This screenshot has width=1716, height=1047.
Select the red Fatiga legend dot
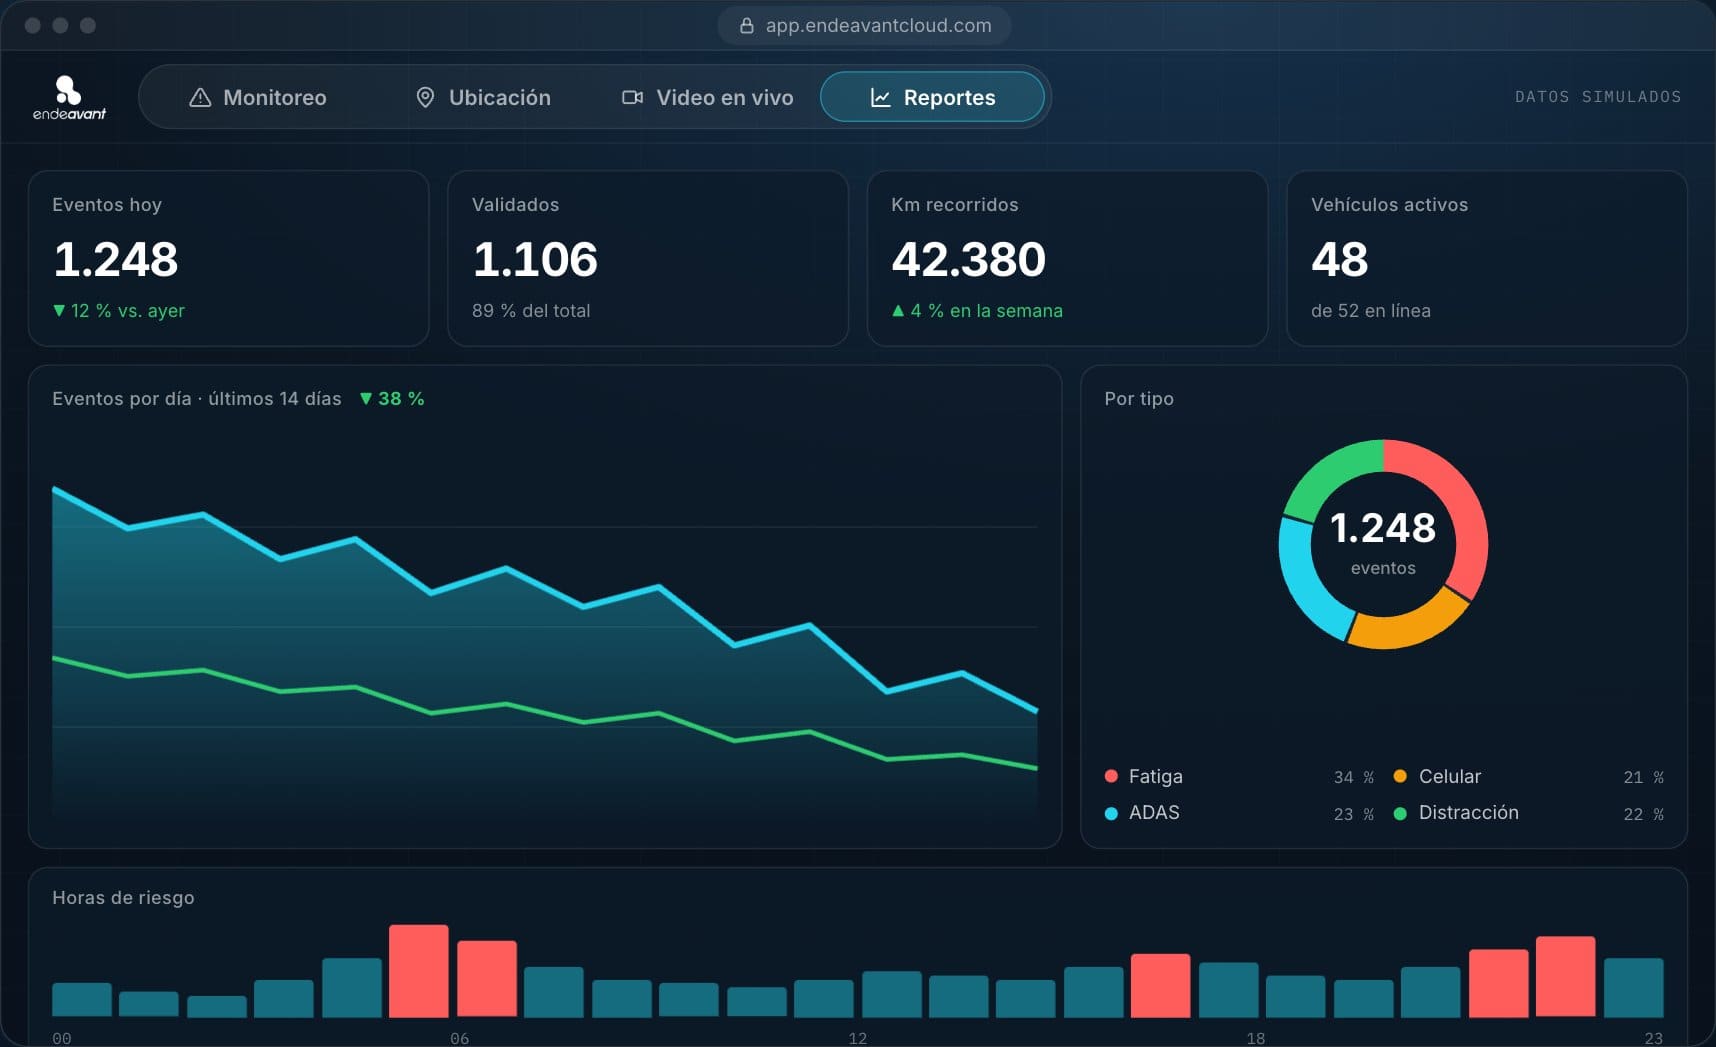pos(1111,776)
